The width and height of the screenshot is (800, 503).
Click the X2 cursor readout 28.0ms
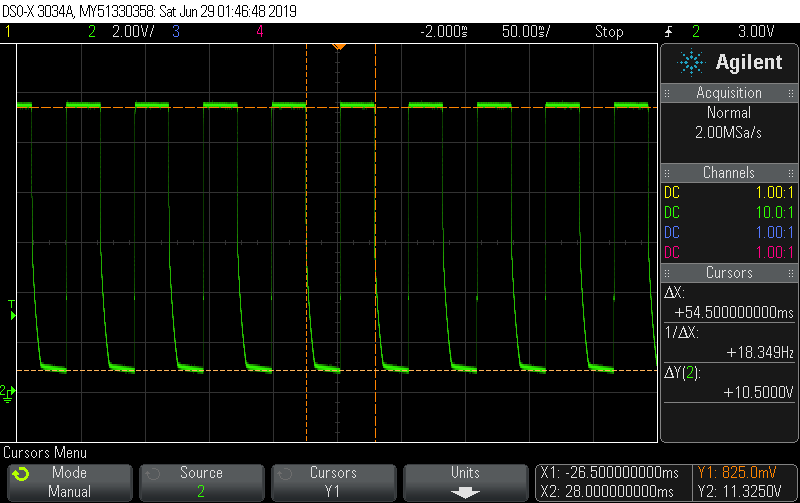[x=607, y=492]
